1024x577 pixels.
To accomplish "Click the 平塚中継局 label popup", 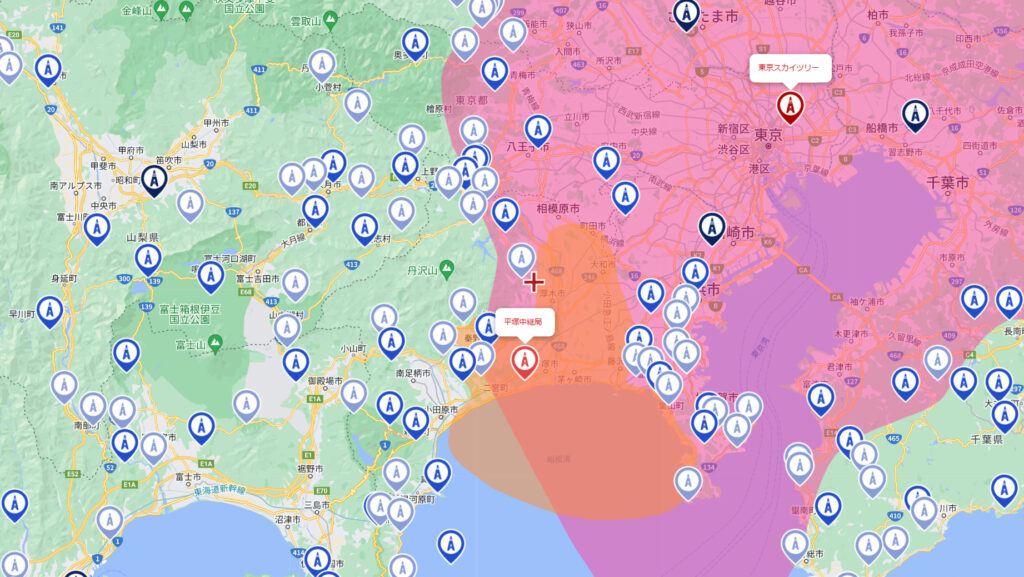I will pyautogui.click(x=523, y=323).
